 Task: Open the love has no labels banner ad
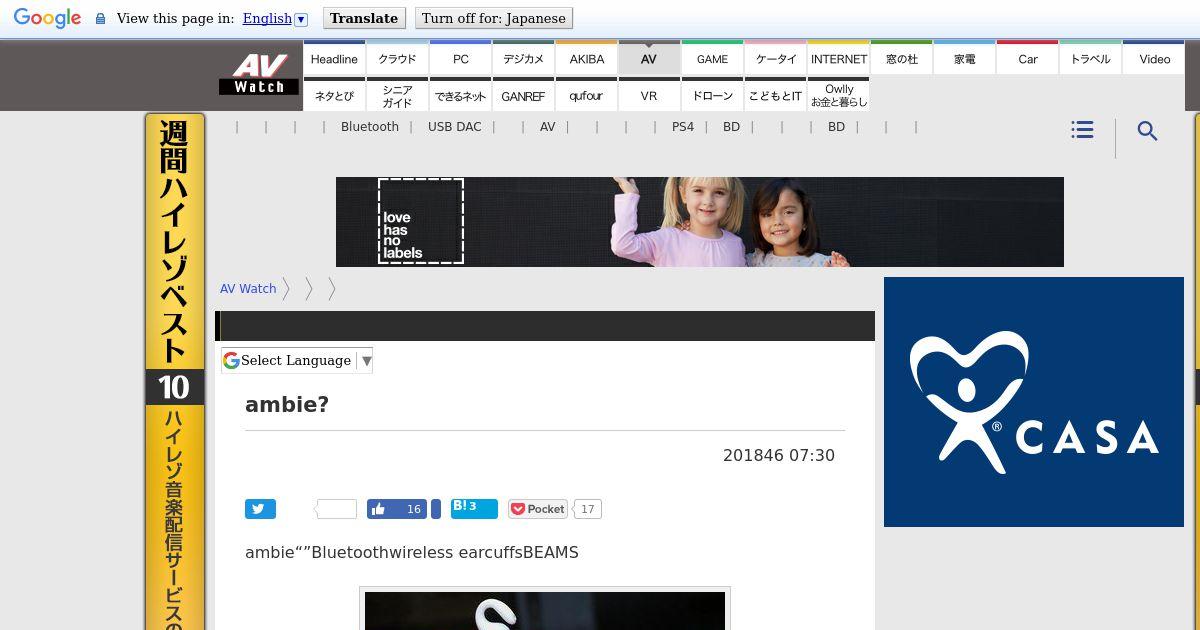[700, 222]
